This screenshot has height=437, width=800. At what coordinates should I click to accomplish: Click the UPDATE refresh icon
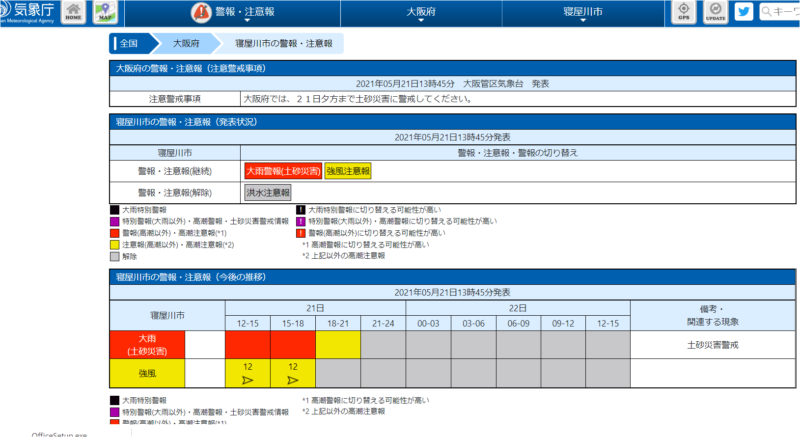pyautogui.click(x=714, y=13)
